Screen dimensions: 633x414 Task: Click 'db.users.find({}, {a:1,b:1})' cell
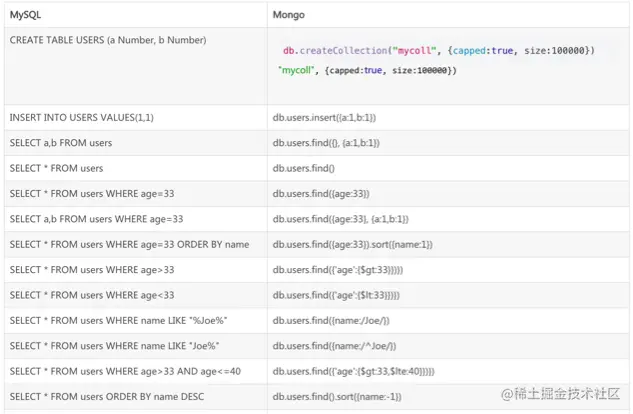tap(448, 143)
